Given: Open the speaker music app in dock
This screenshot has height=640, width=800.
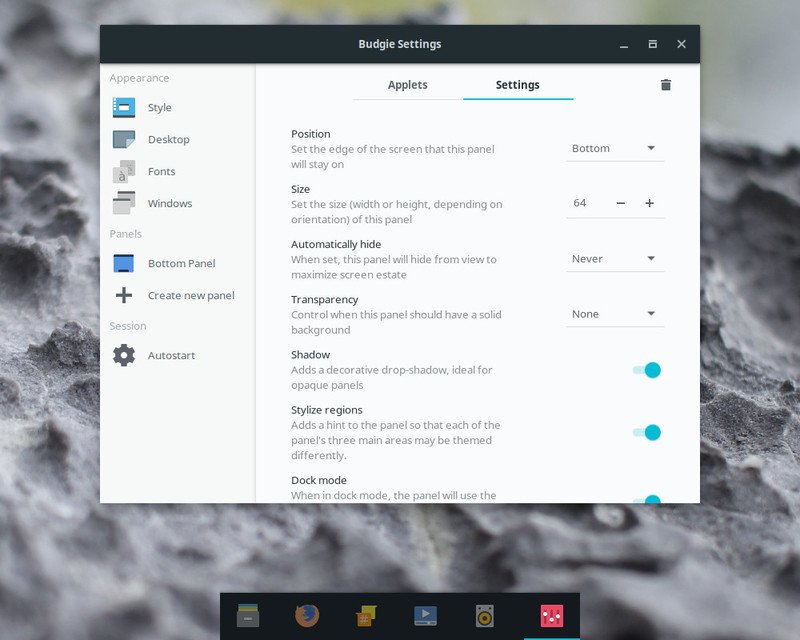Looking at the screenshot, I should click(485, 616).
